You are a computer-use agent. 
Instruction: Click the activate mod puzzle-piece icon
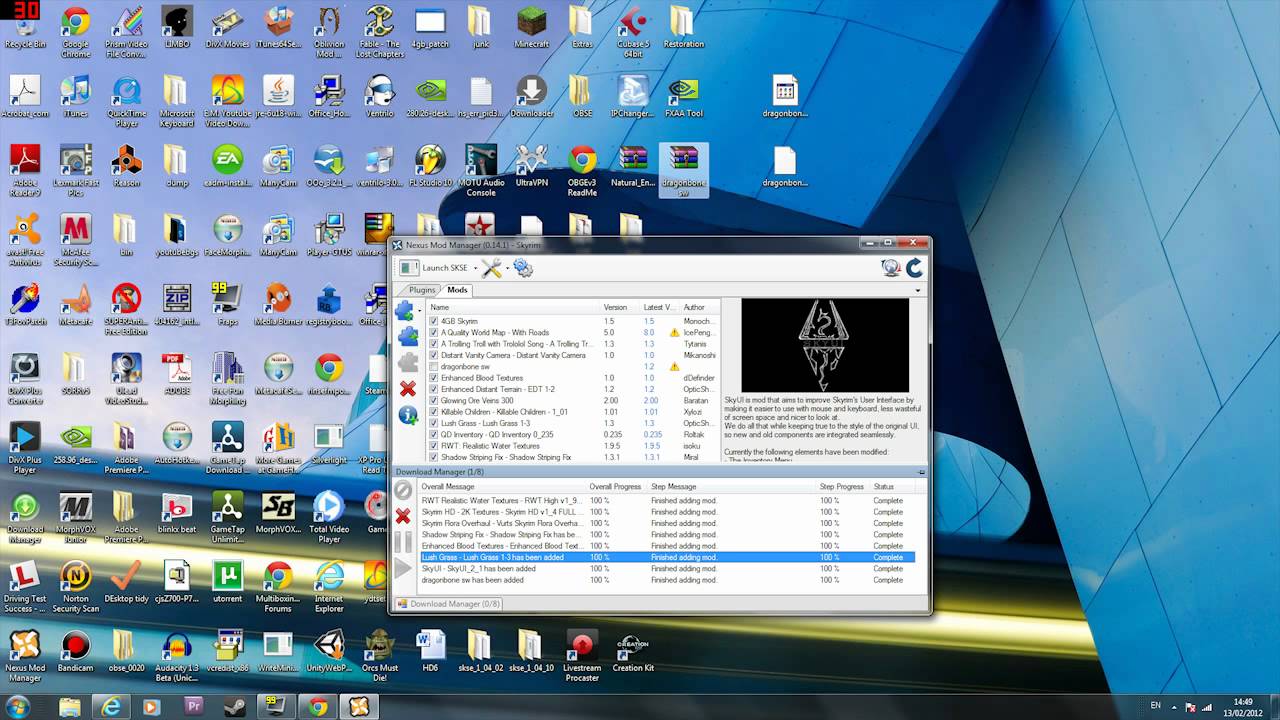(408, 337)
